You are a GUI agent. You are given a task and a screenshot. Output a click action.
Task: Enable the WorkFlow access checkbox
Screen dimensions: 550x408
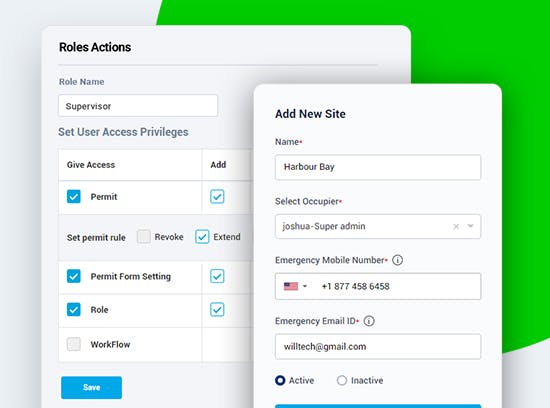74,344
